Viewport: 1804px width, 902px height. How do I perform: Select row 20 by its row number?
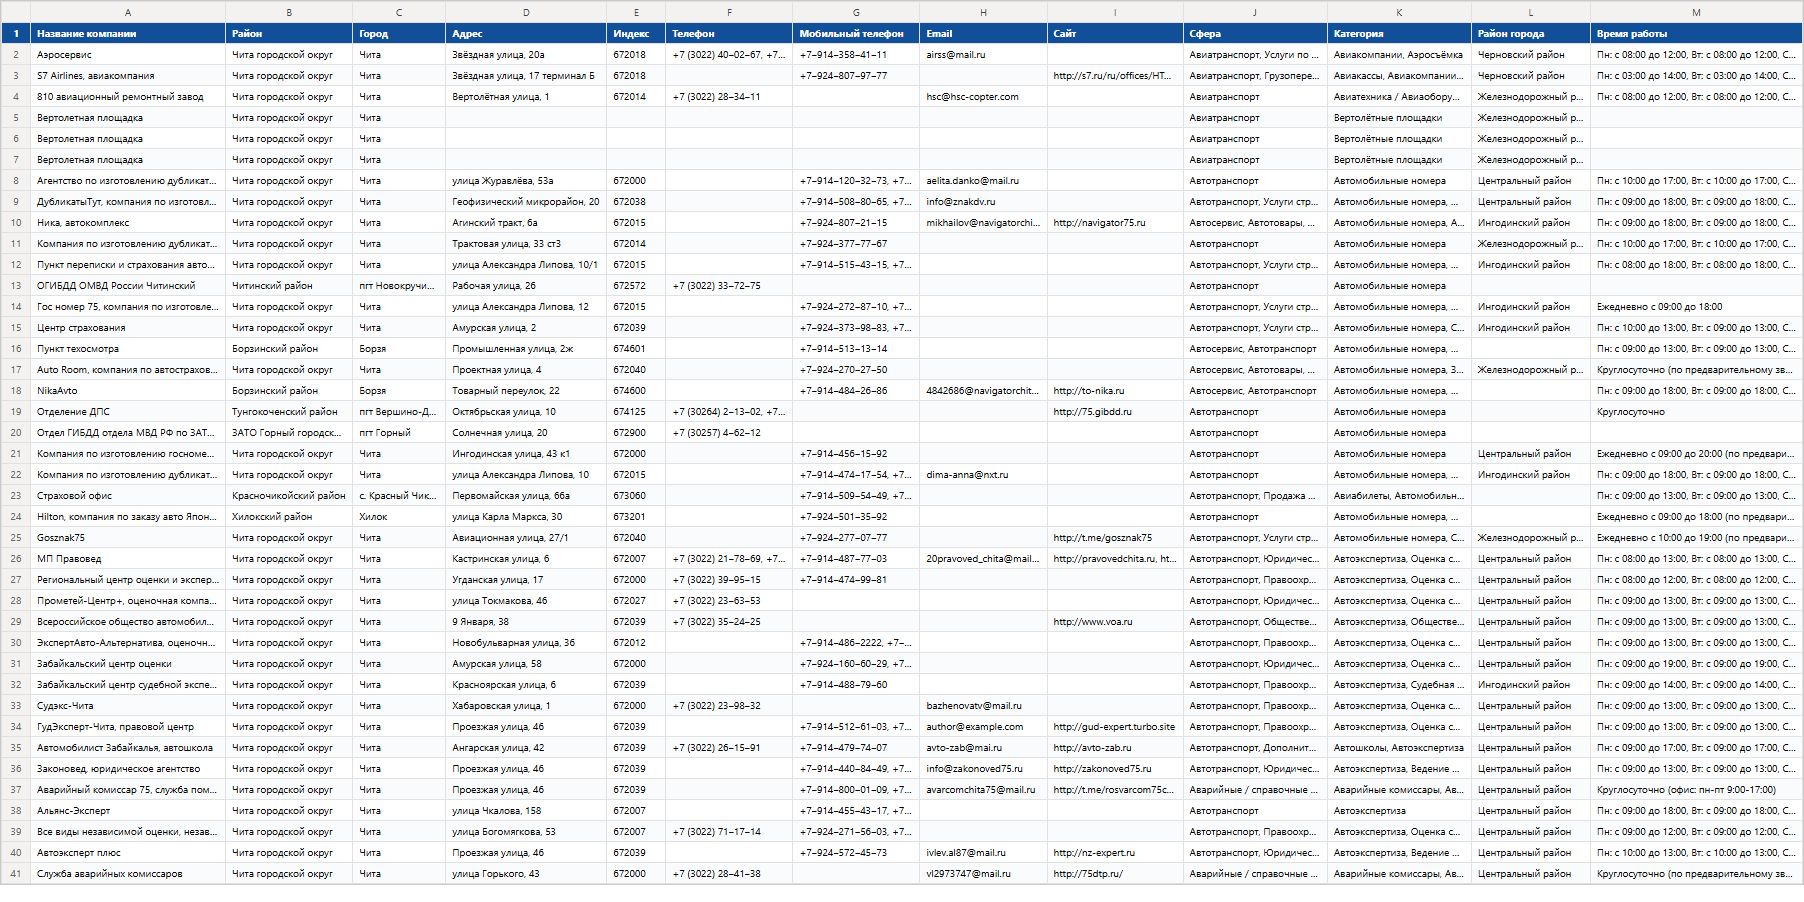coord(15,432)
